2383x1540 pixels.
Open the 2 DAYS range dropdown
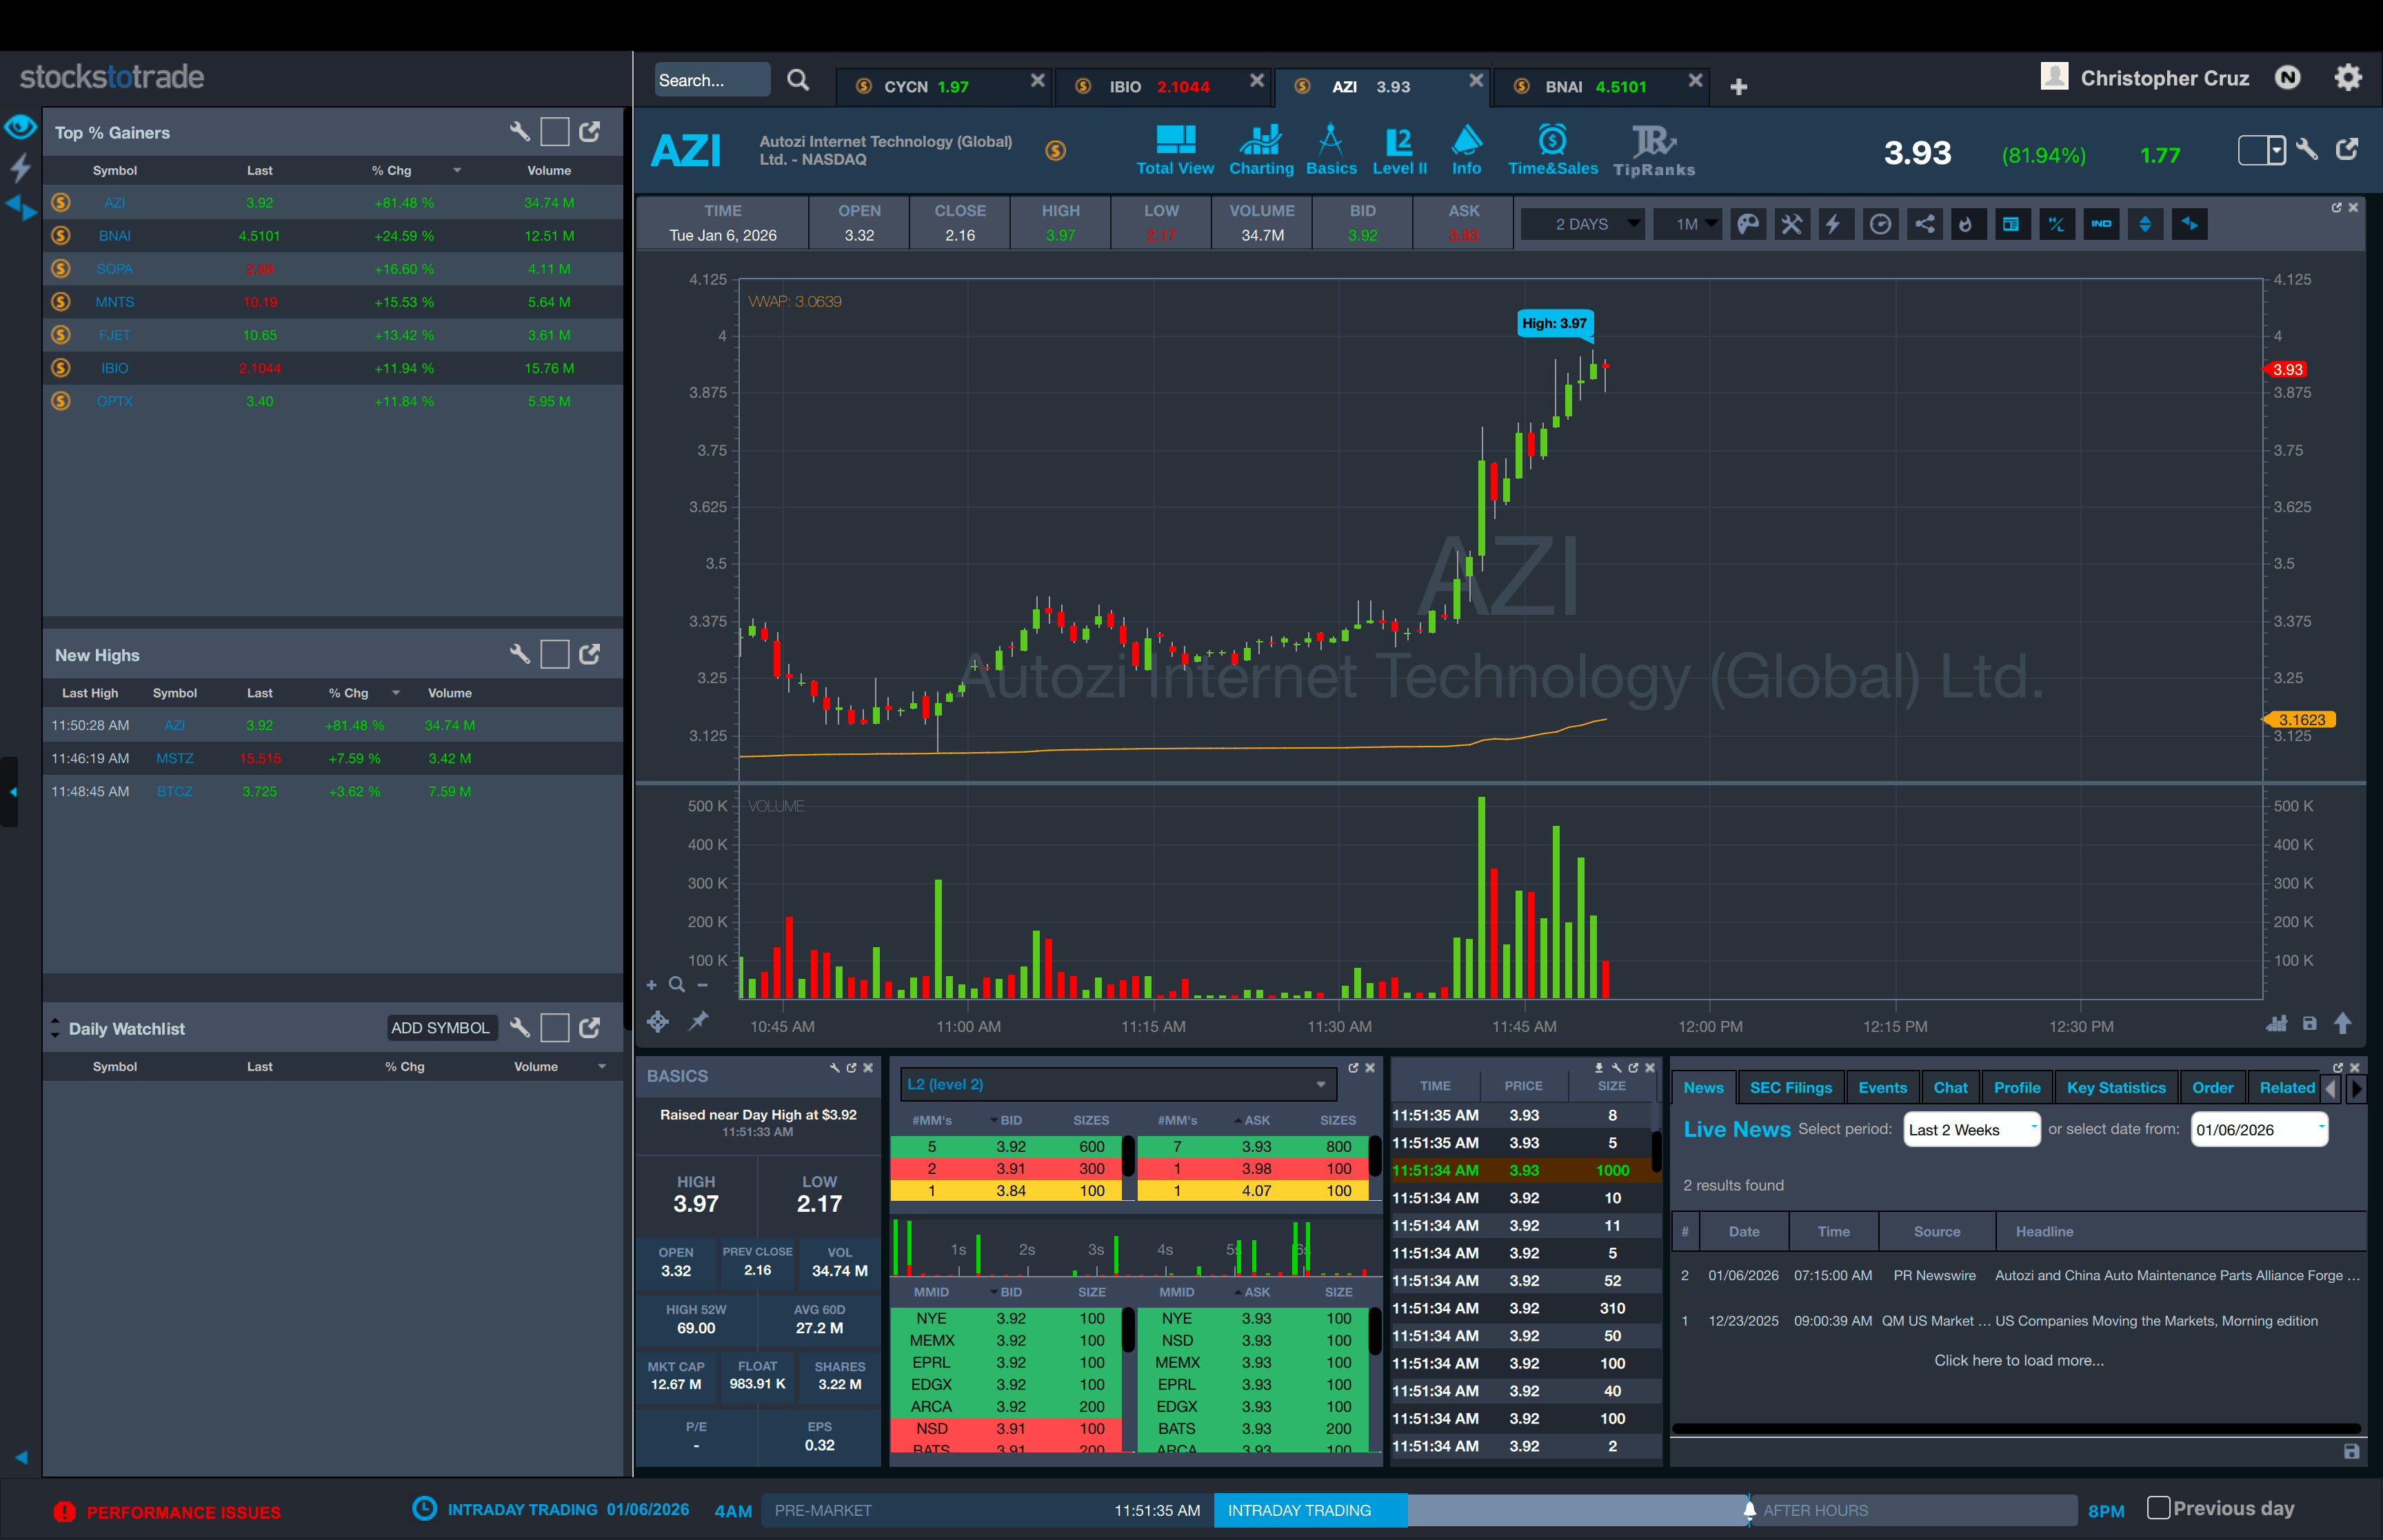(1582, 224)
